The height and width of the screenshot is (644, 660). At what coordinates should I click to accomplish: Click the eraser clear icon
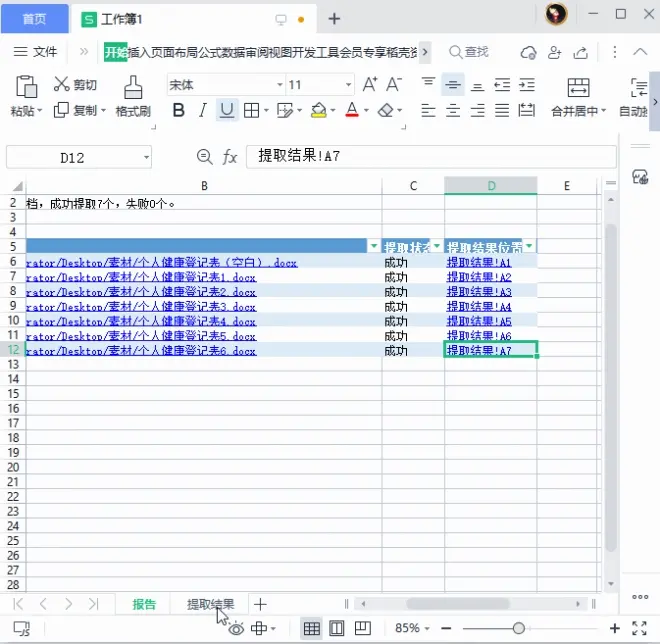[x=386, y=111]
